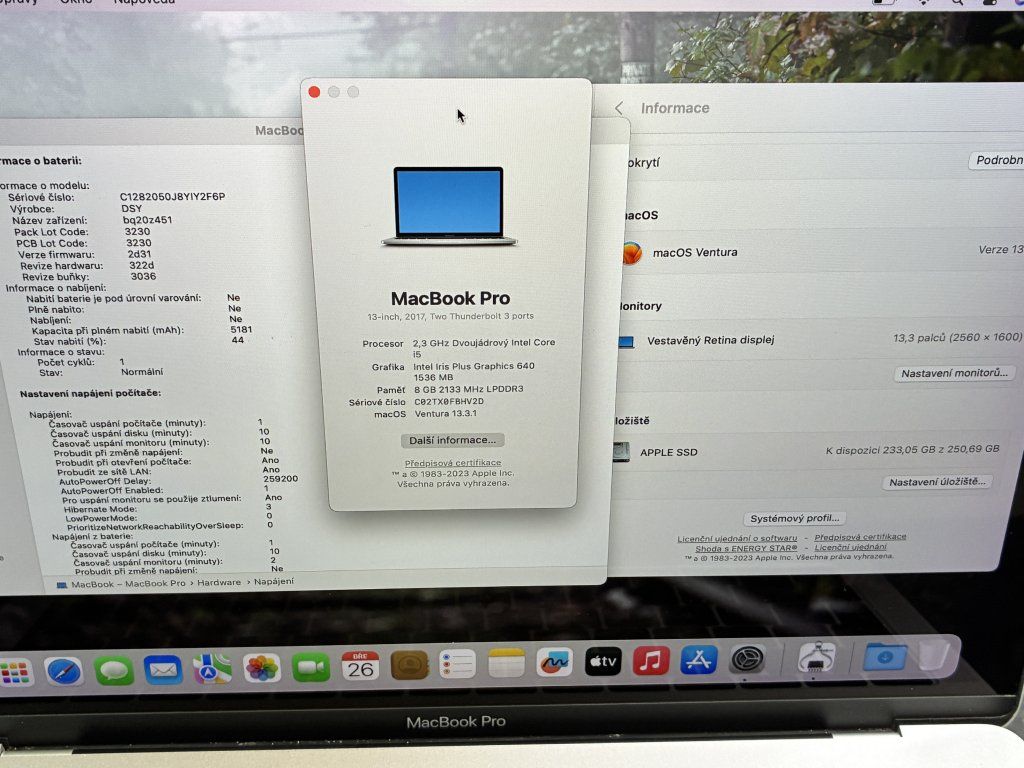This screenshot has width=1024, height=768.
Task: Open the Předpisová certifikace link in About window
Action: pos(453,463)
